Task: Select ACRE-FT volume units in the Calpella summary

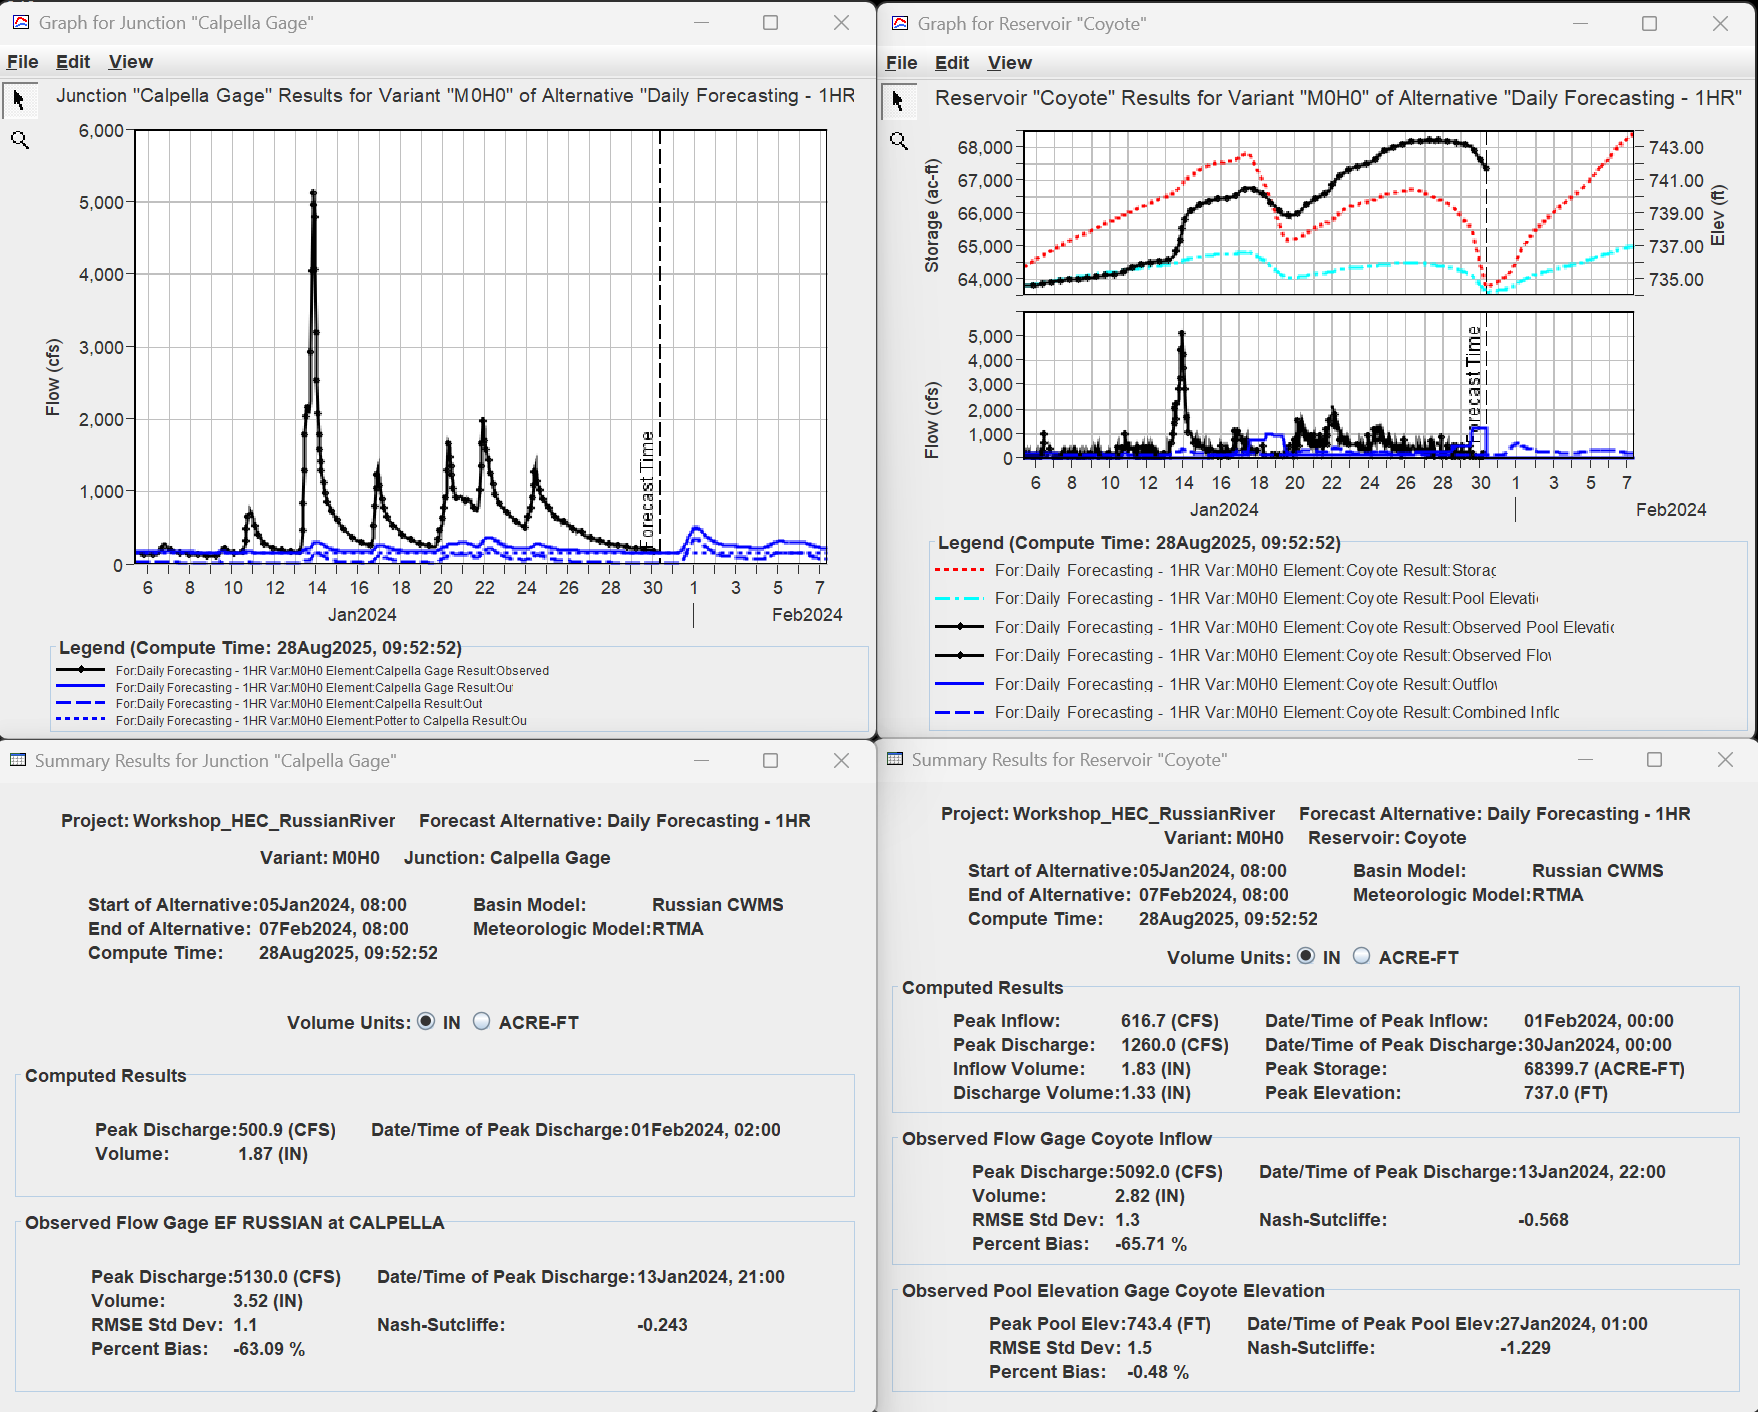Action: [481, 1022]
